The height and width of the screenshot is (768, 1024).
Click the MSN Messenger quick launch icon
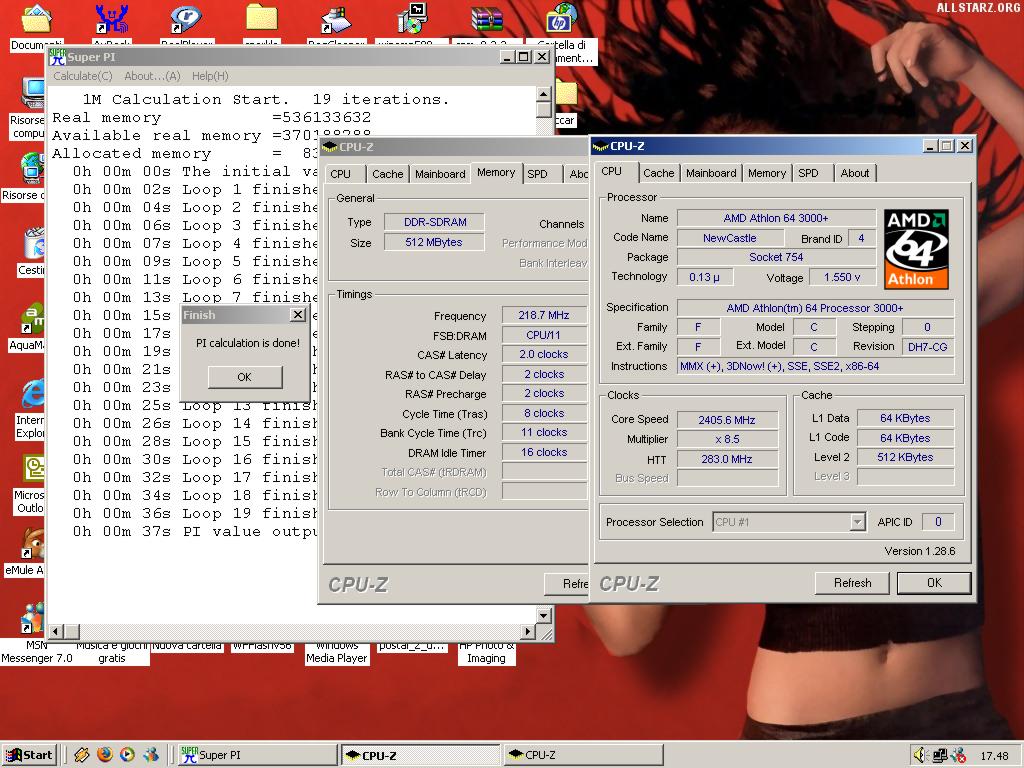coord(151,754)
